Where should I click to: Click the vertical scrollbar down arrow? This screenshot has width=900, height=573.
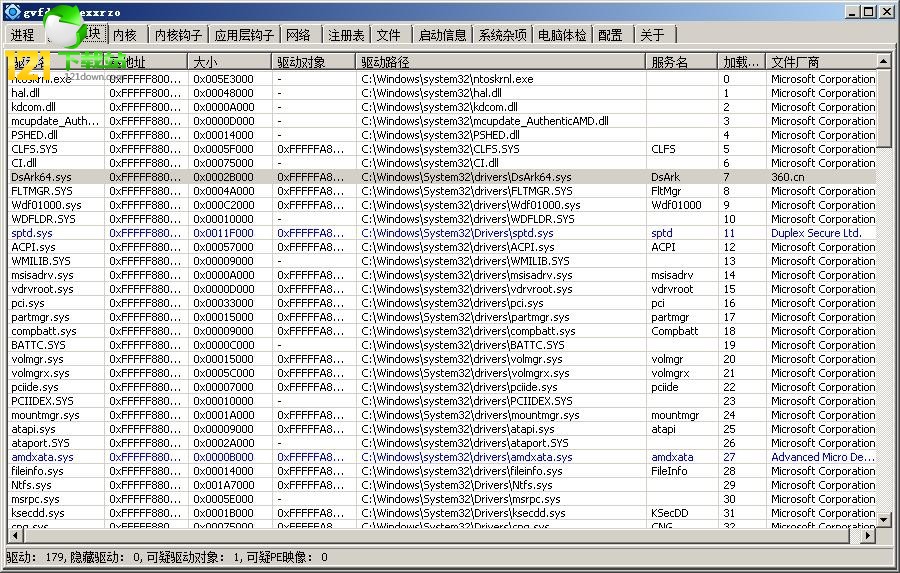tap(884, 520)
